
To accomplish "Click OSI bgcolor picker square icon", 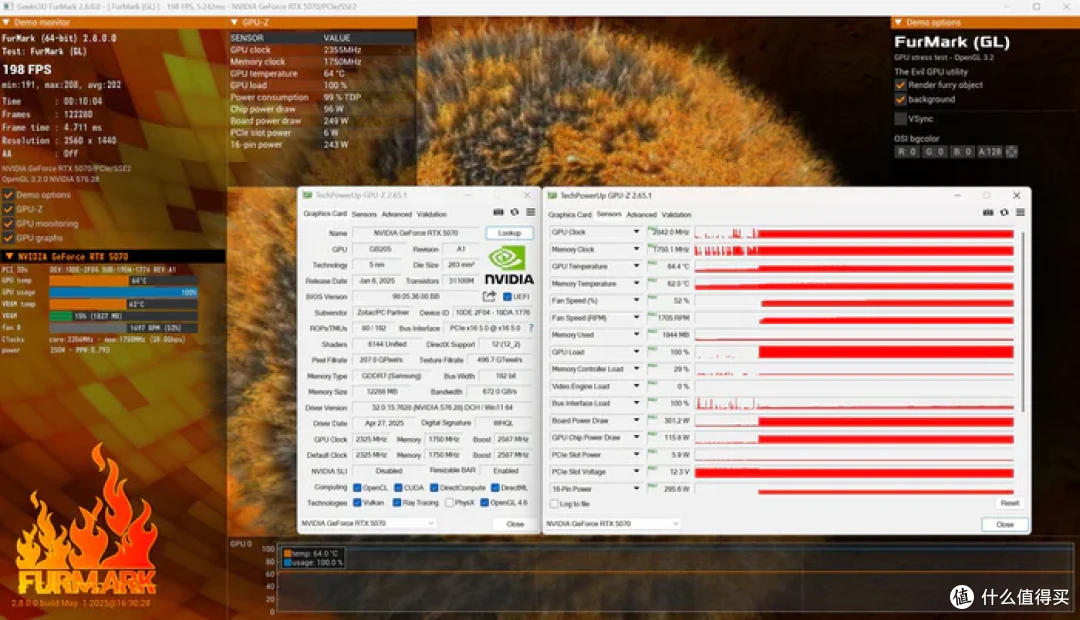I will pyautogui.click(x=1012, y=152).
